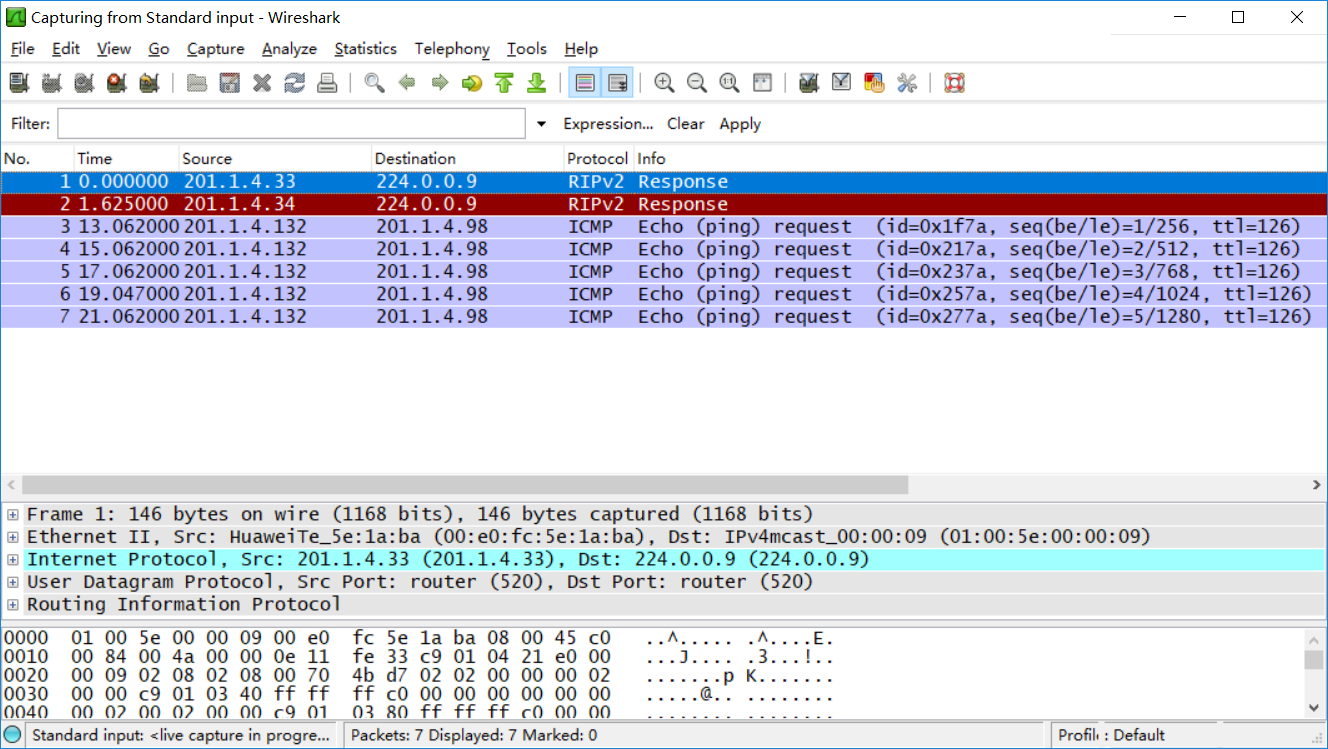Zoom in on packet text
This screenshot has height=749, width=1328.
coord(664,83)
